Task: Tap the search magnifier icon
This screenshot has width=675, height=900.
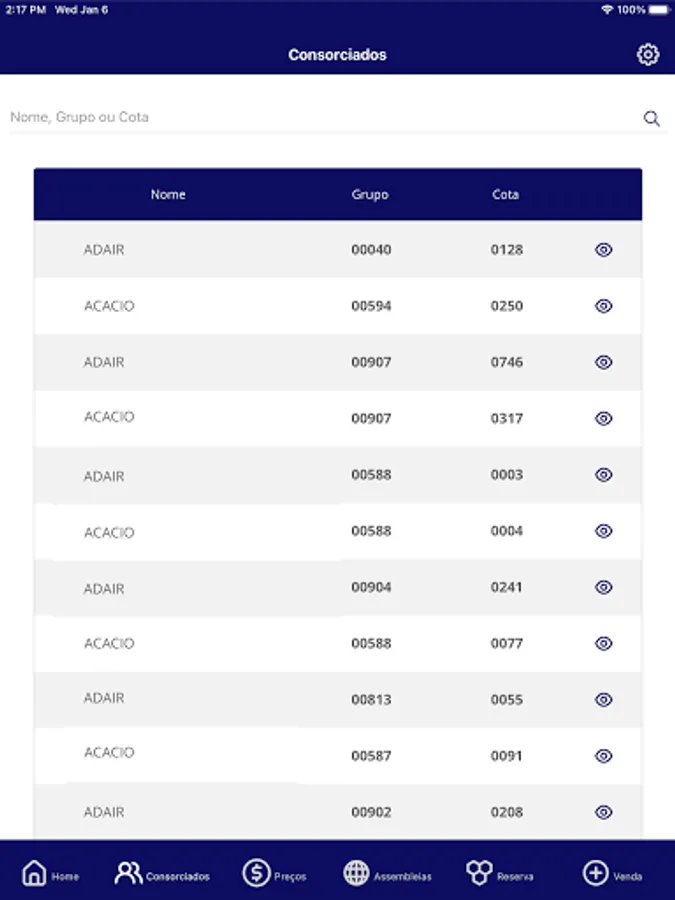Action: (652, 119)
